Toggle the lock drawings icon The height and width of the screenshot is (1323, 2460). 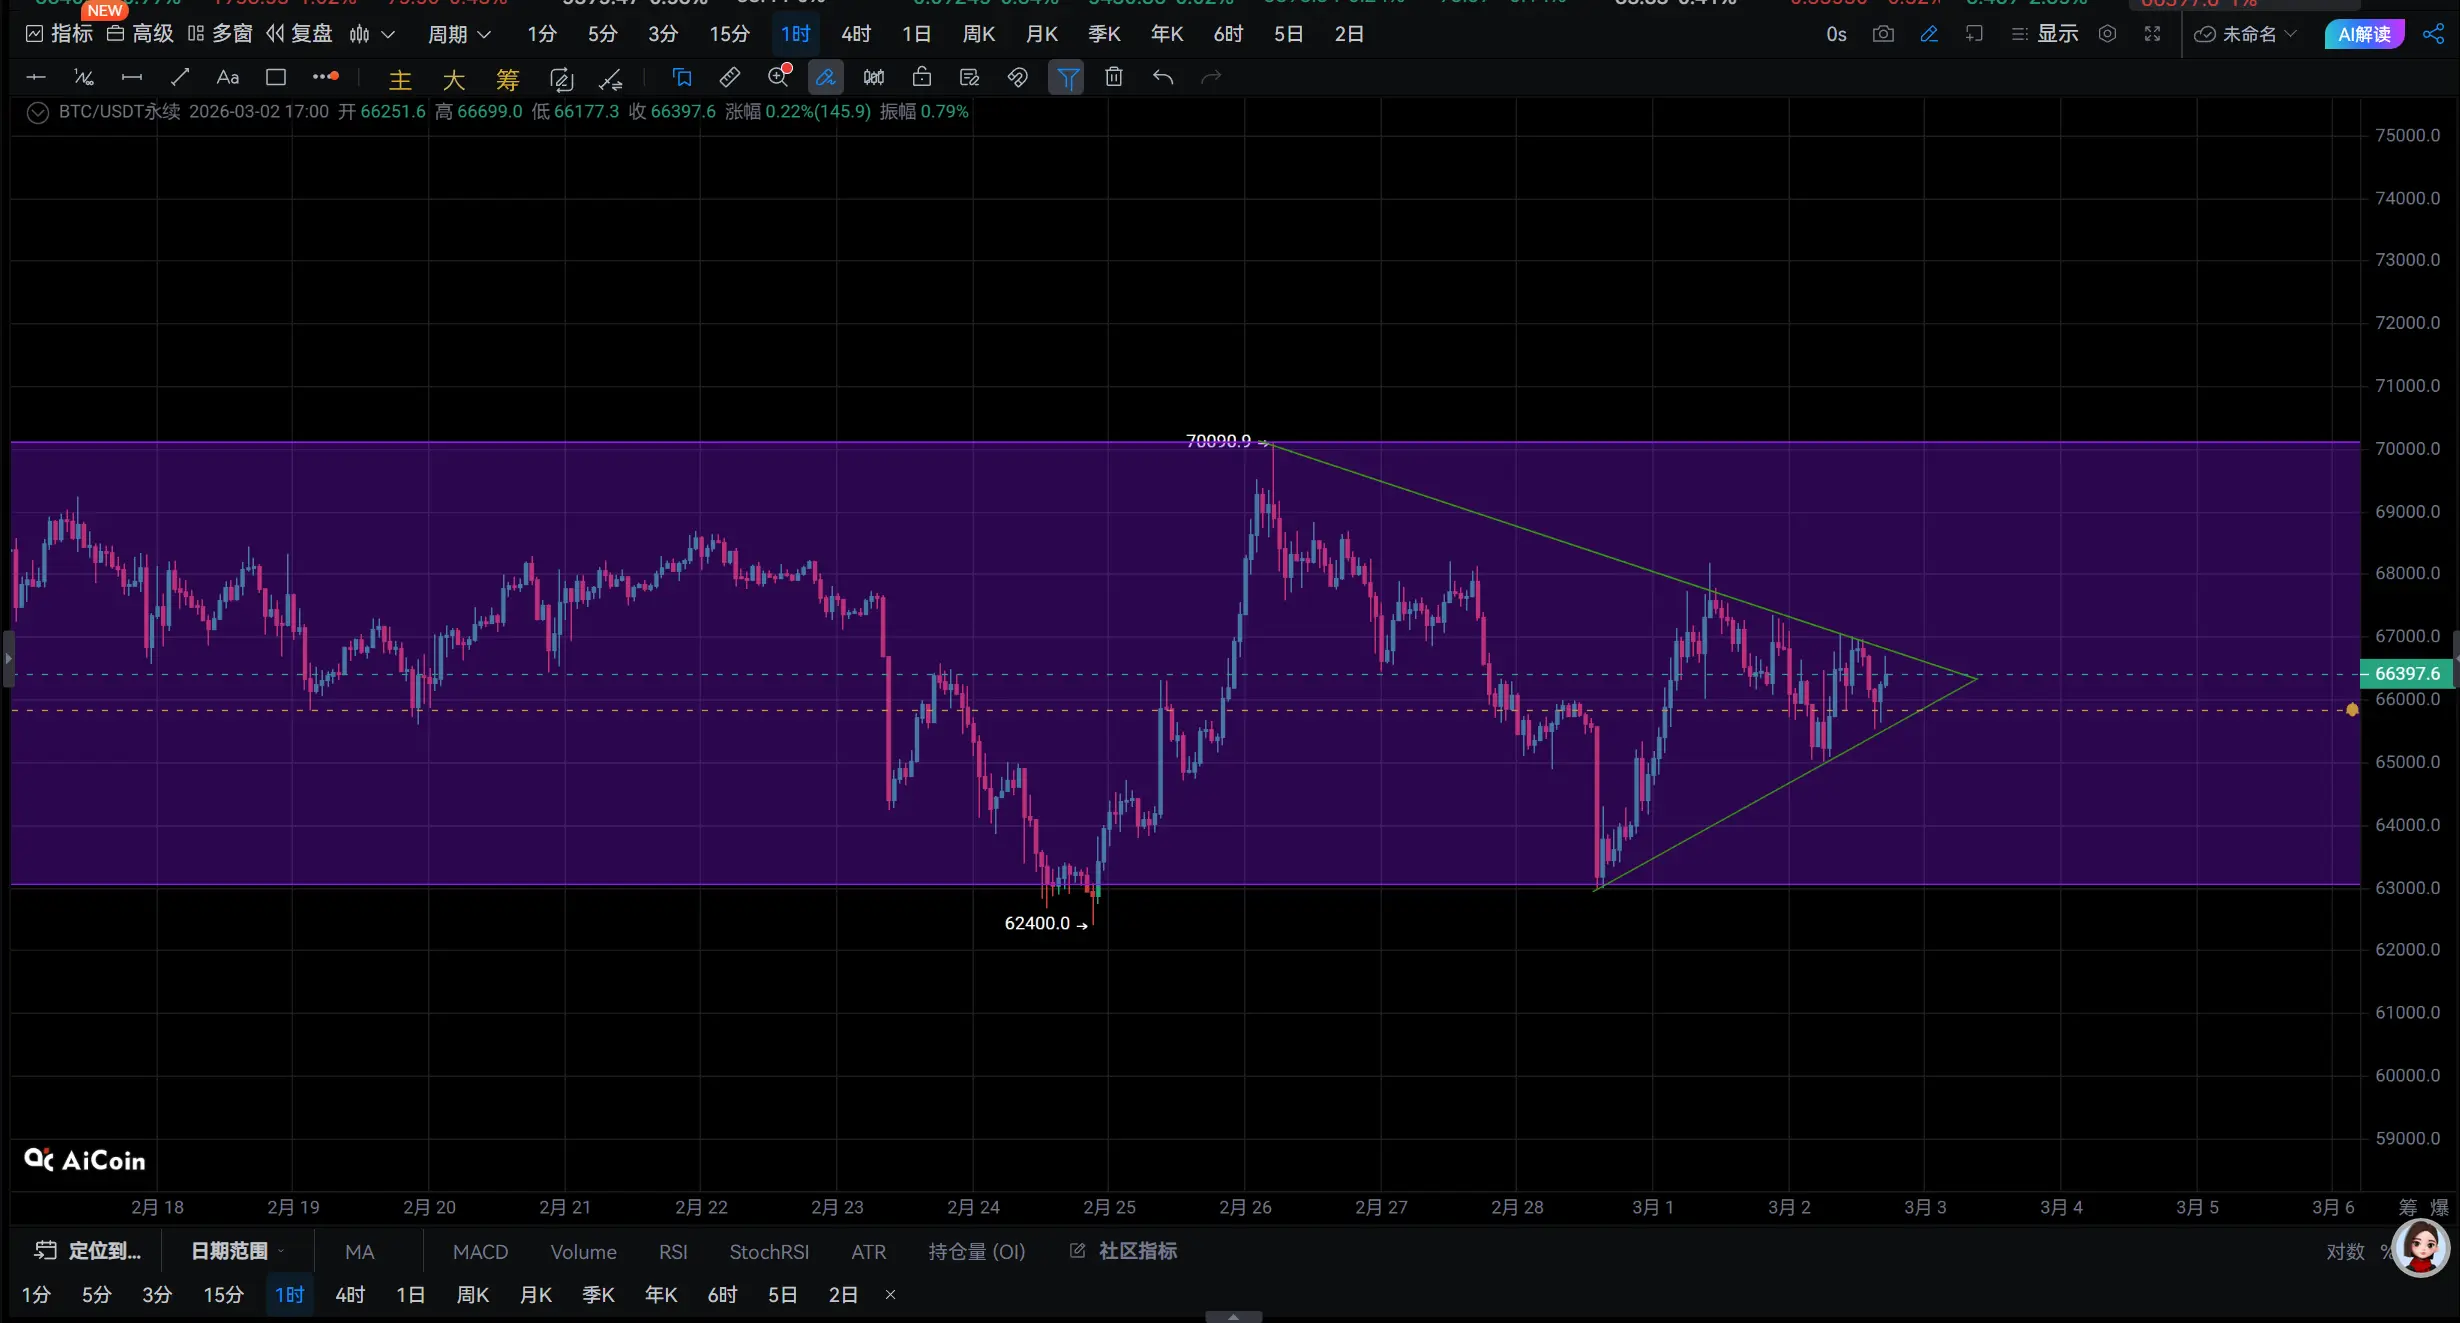pyautogui.click(x=922, y=77)
